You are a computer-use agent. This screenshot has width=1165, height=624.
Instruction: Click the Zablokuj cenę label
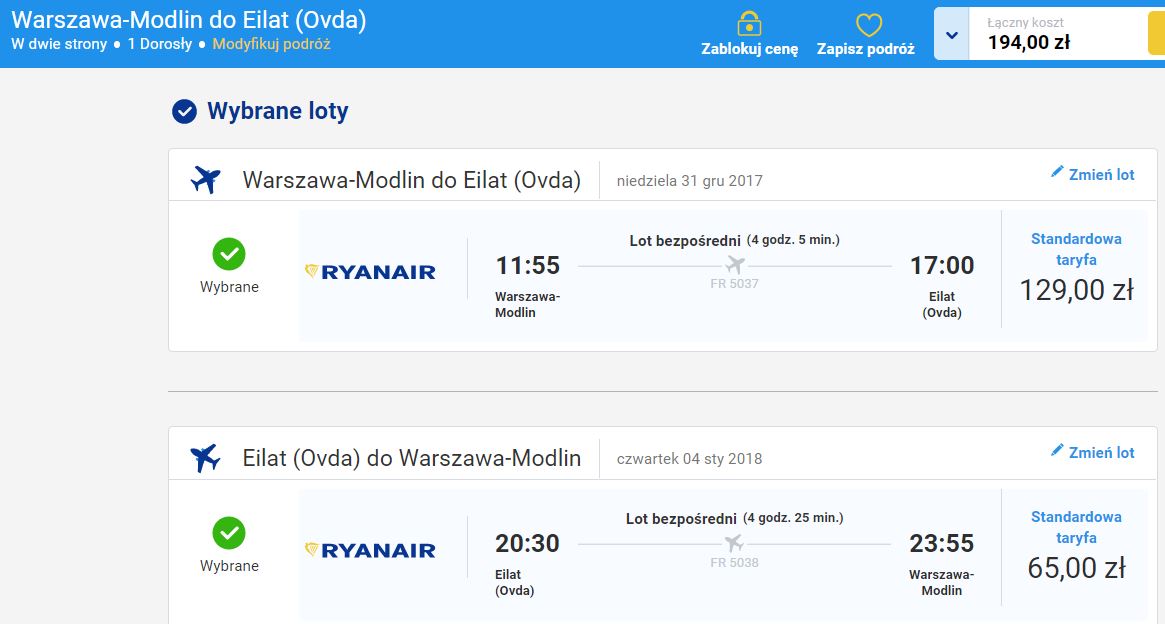(x=750, y=50)
